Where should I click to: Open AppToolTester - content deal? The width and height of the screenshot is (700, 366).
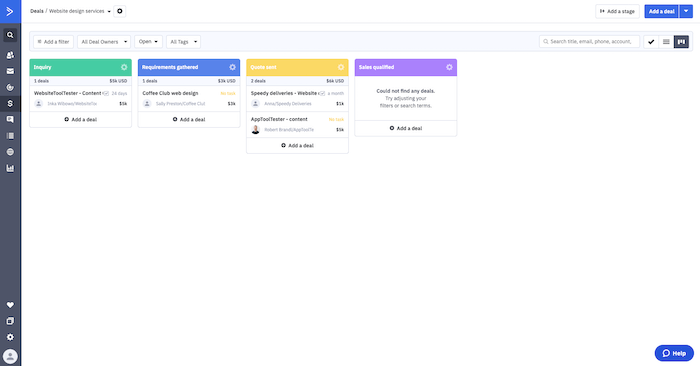click(x=279, y=119)
